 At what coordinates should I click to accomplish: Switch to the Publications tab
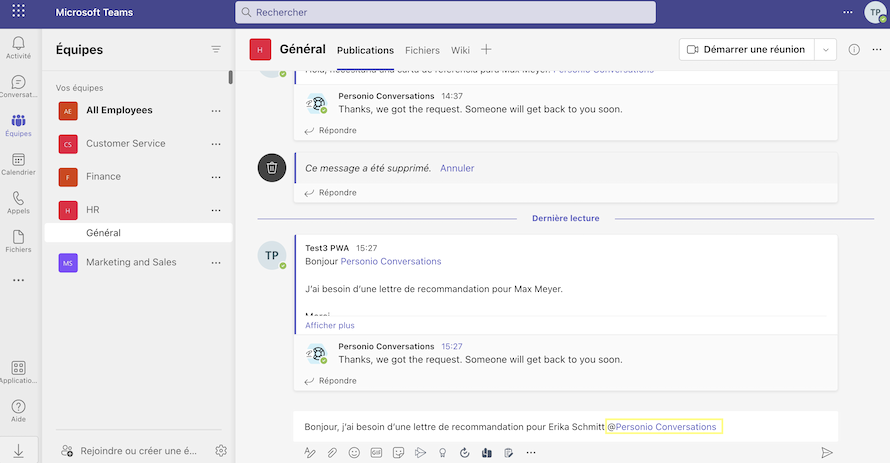point(365,50)
